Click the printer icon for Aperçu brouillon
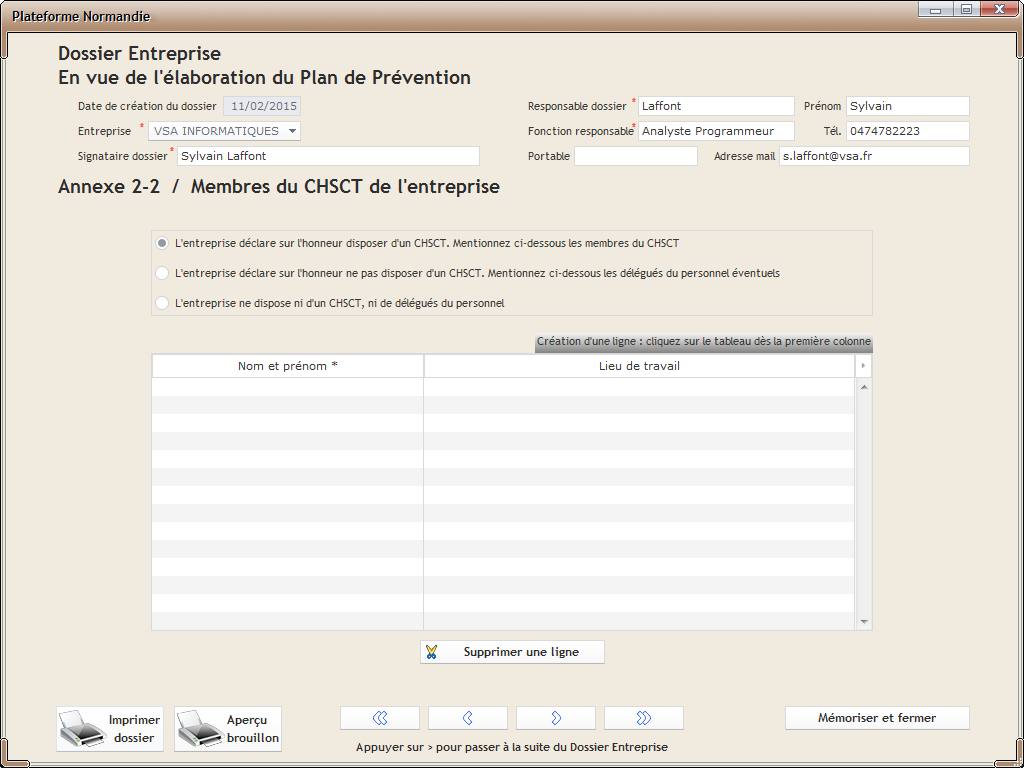 click(199, 729)
